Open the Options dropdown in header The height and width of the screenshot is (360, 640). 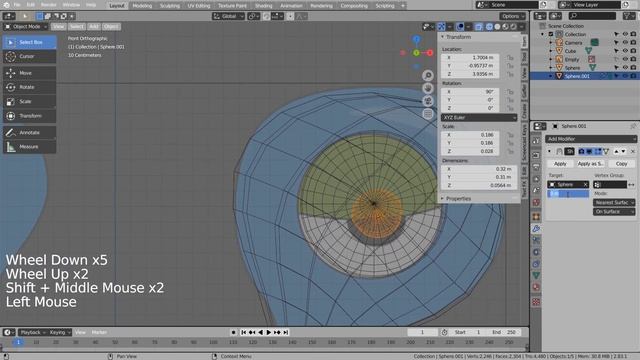coord(512,16)
